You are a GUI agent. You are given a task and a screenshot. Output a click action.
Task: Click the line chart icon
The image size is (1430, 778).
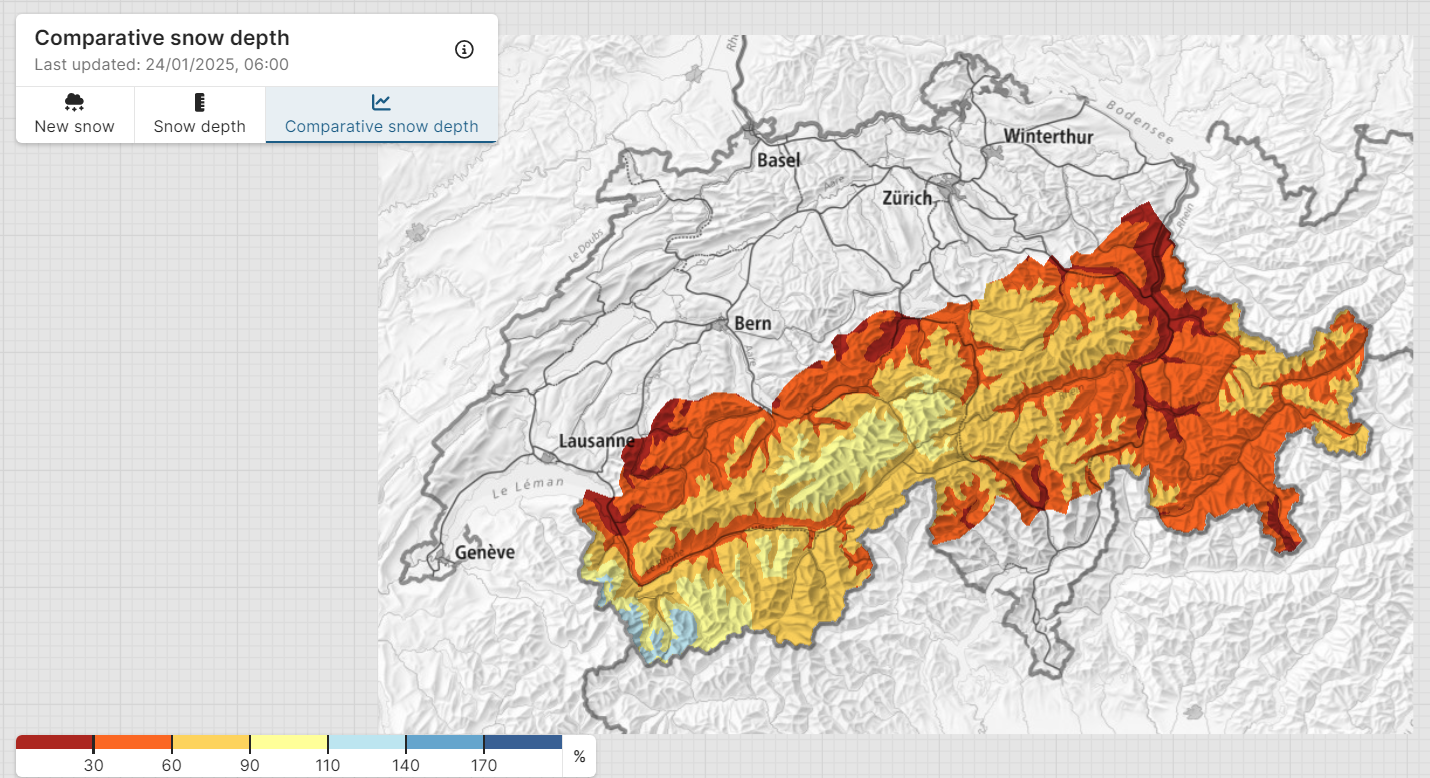point(381,102)
